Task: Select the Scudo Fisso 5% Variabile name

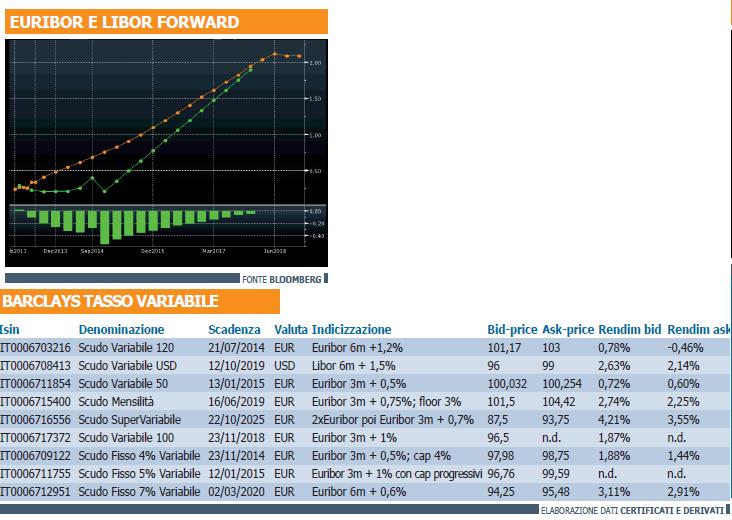Action: [139, 474]
